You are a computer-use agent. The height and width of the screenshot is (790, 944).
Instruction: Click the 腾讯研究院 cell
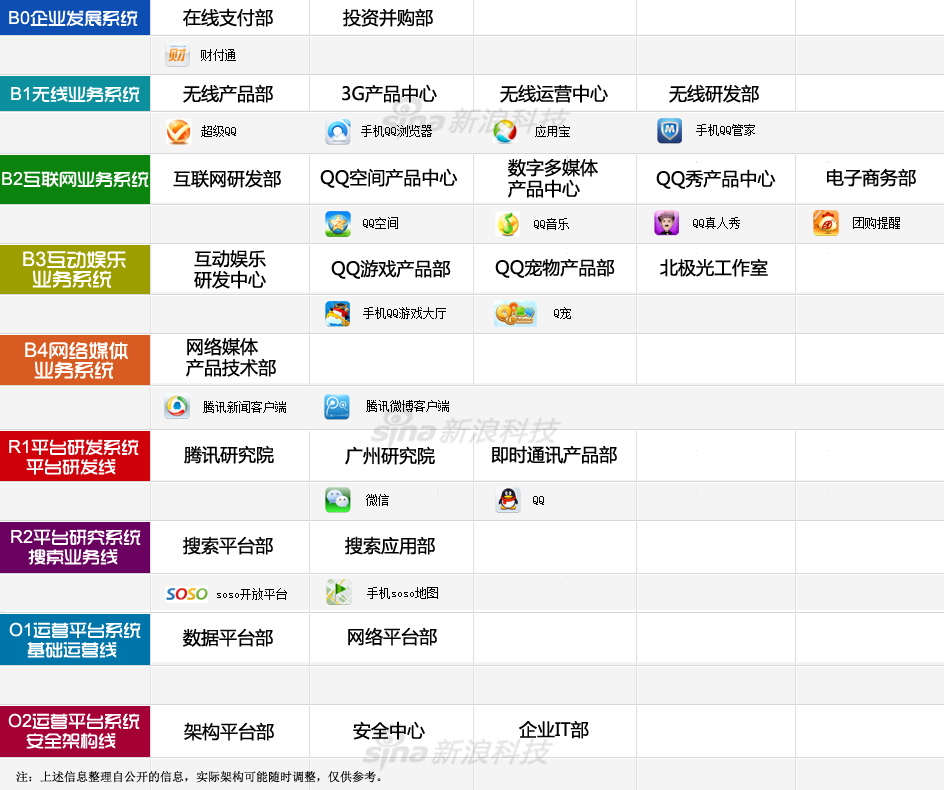tap(229, 456)
